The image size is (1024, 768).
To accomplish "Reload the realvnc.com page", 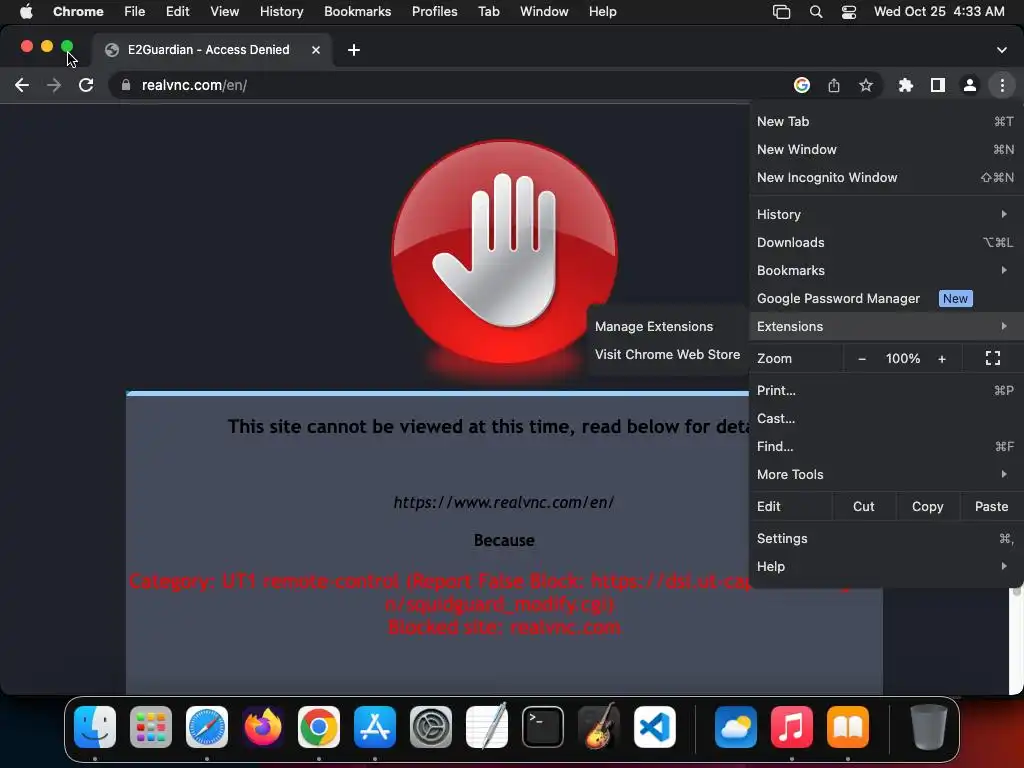I will (86, 85).
